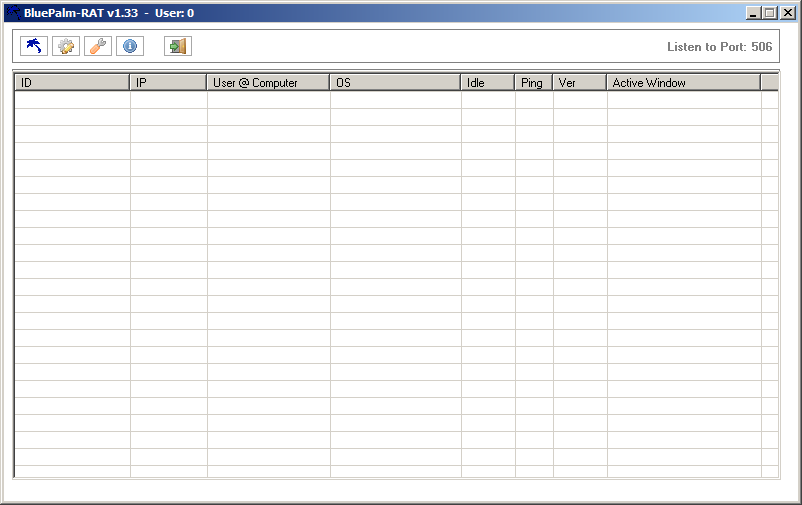This screenshot has height=505, width=802.
Task: Click the OS column header
Action: [x=395, y=83]
